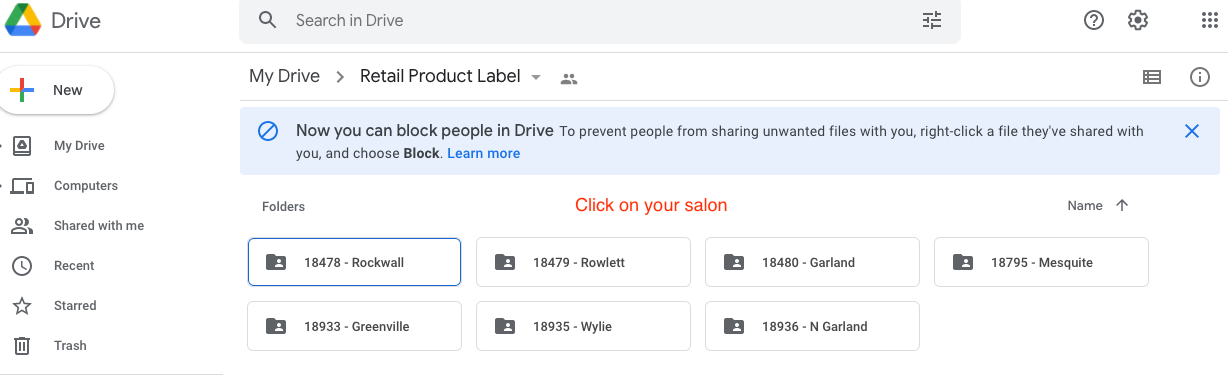Click the Recent clock icon
This screenshot has width=1228, height=380.
[22, 266]
